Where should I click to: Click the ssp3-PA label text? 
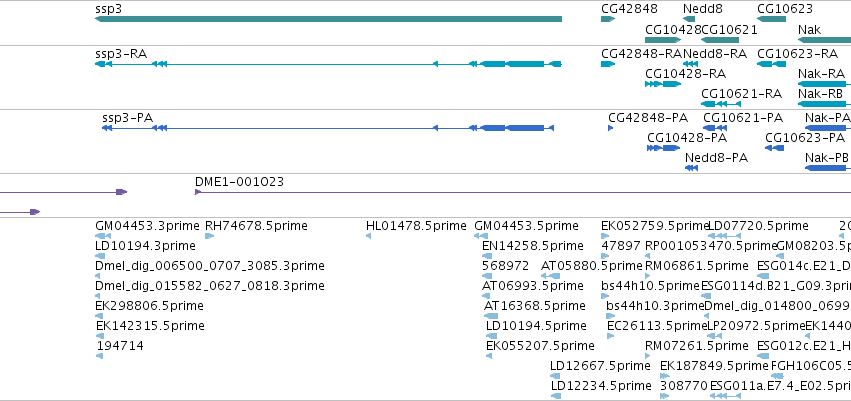point(128,118)
